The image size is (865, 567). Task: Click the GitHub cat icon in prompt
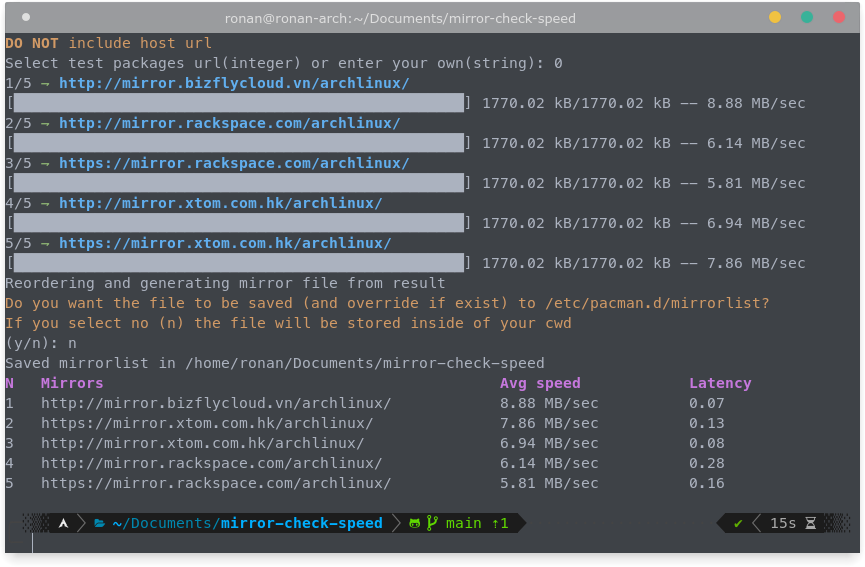pos(414,523)
